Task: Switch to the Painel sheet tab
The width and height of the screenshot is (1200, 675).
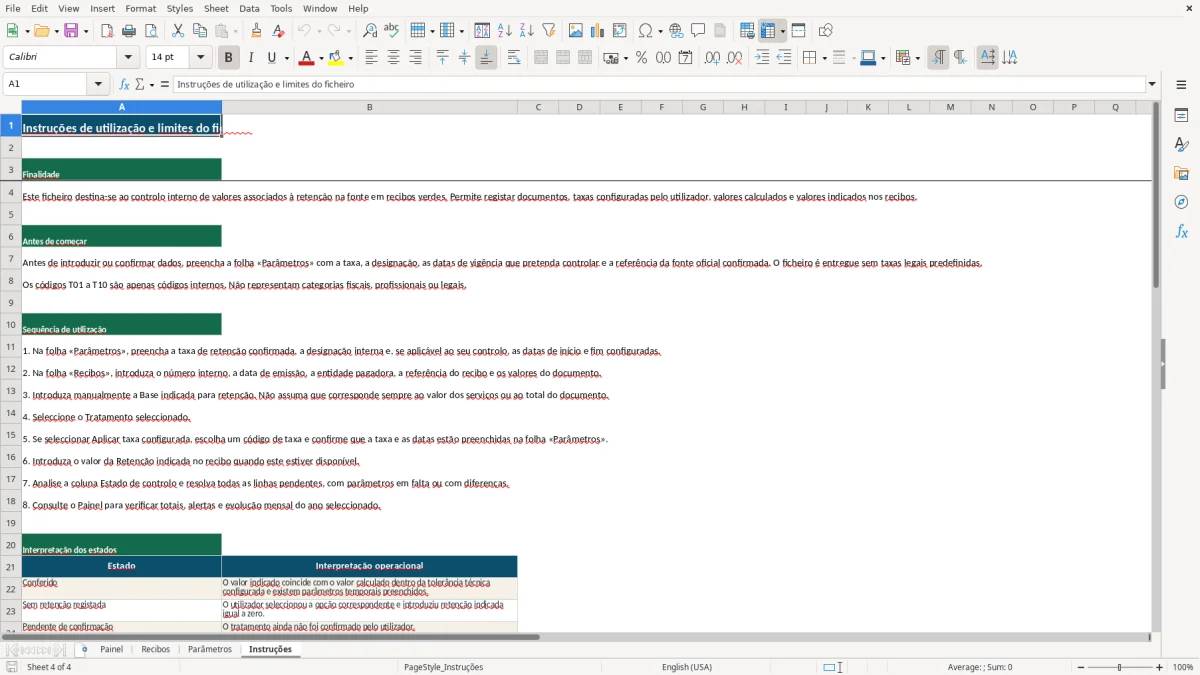Action: 111,649
